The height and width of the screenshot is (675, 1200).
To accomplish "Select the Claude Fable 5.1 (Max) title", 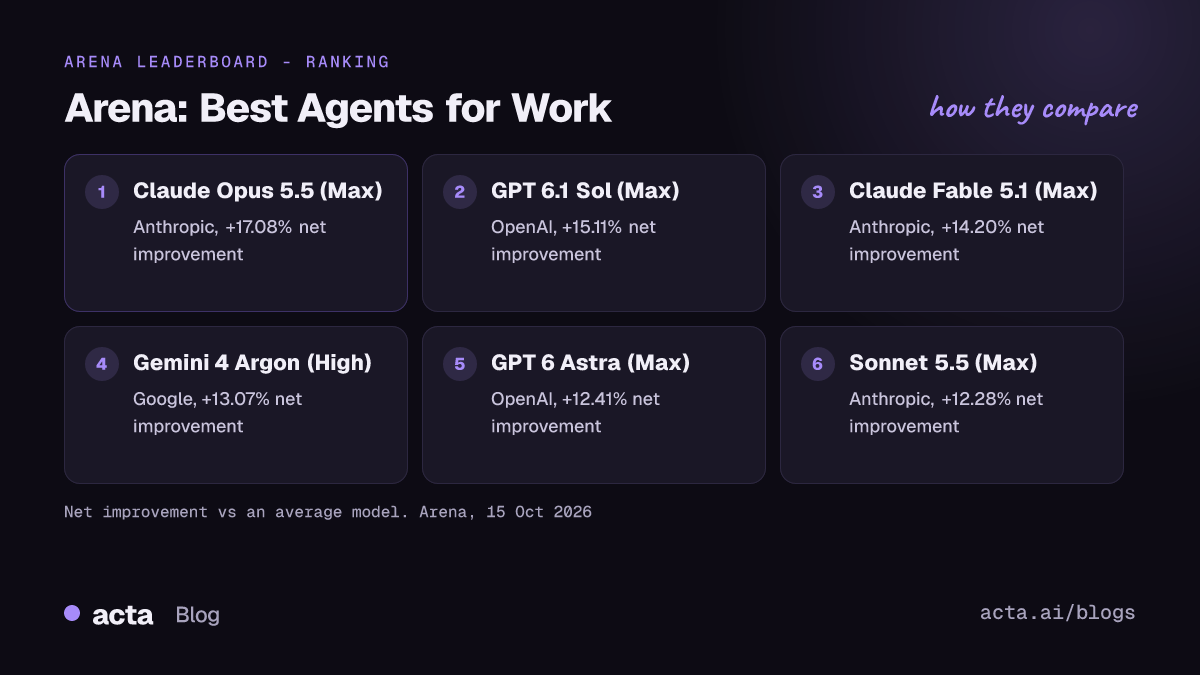I will click(x=973, y=191).
